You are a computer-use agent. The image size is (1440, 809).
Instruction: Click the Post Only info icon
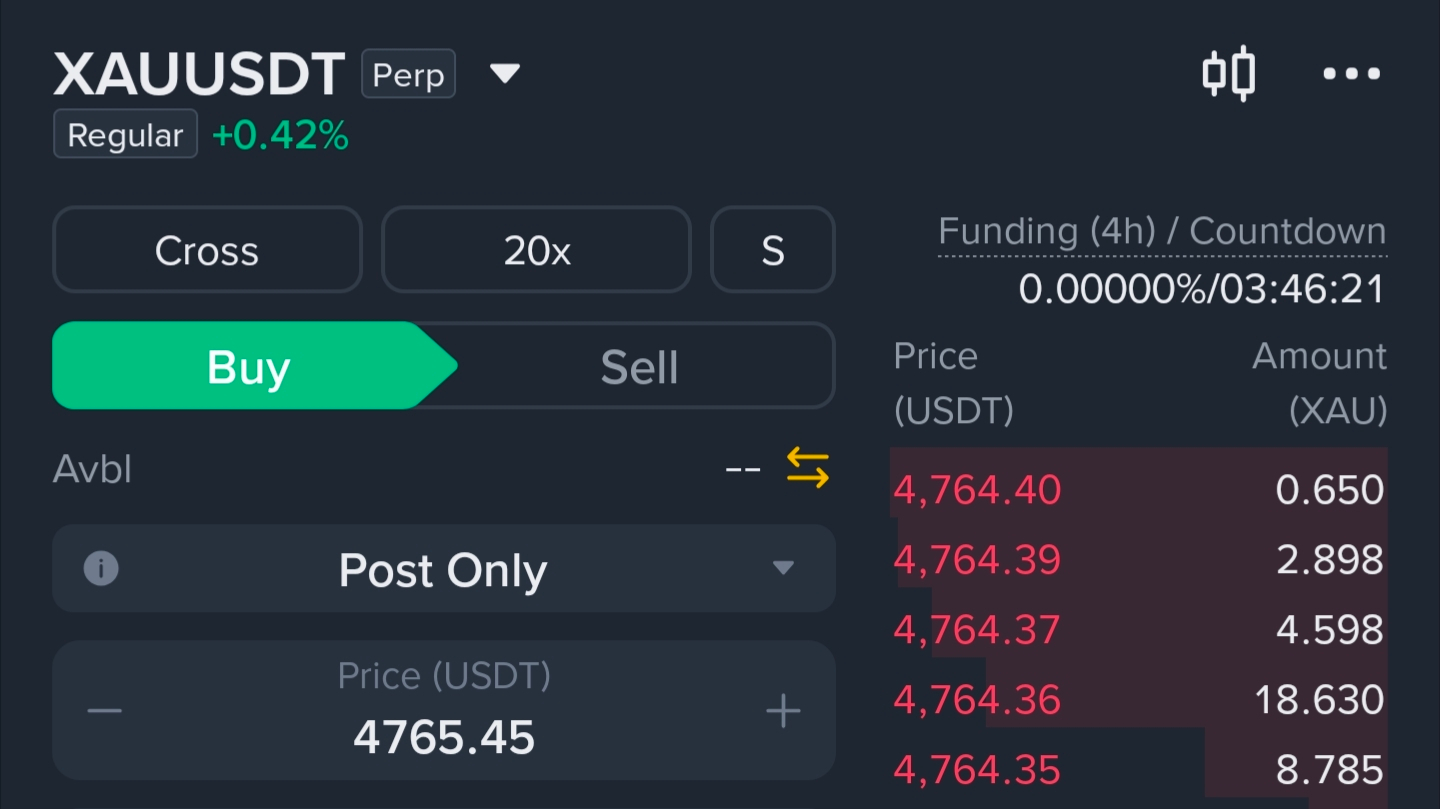(x=101, y=569)
